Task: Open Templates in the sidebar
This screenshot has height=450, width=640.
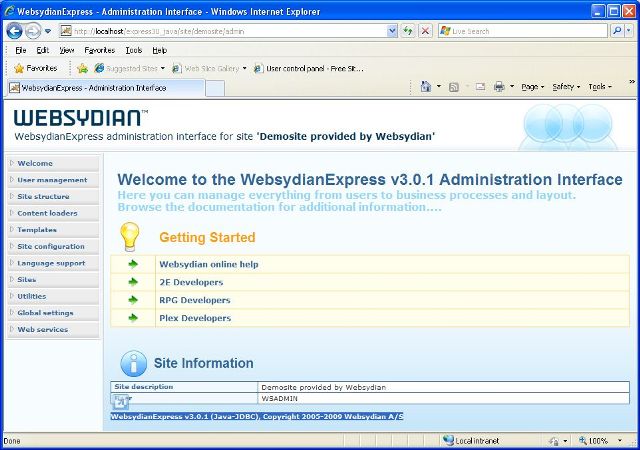Action: coord(53,230)
